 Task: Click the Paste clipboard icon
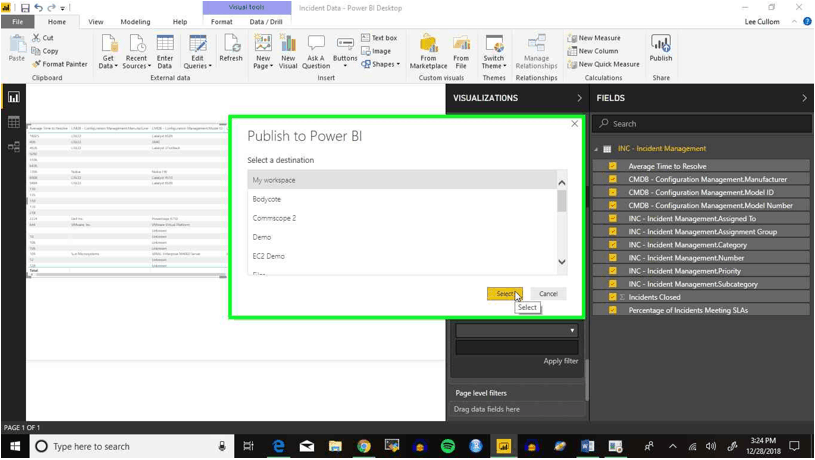coord(17,48)
